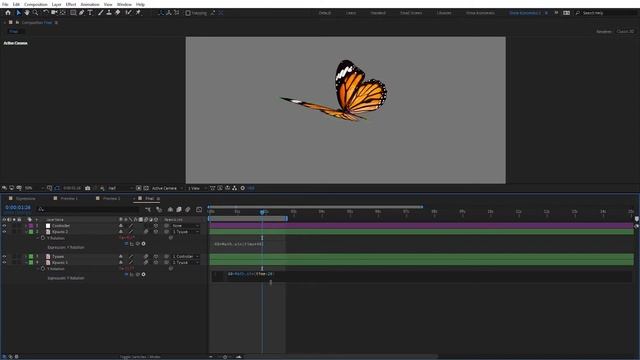Image resolution: width=640 pixels, height=360 pixels.
Task: Click the Draft 3D icon in the timeline header
Action: coord(159,209)
